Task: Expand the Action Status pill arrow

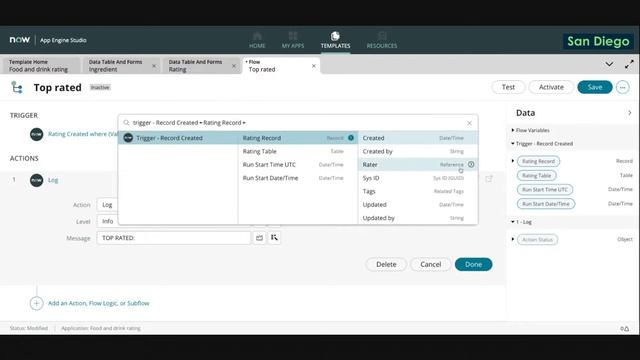Action: tap(513, 239)
